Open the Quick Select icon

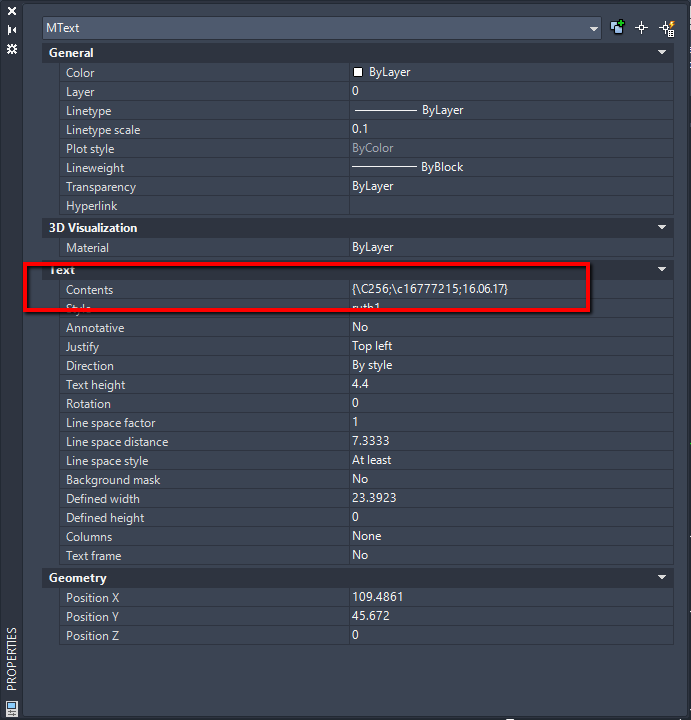point(667,28)
